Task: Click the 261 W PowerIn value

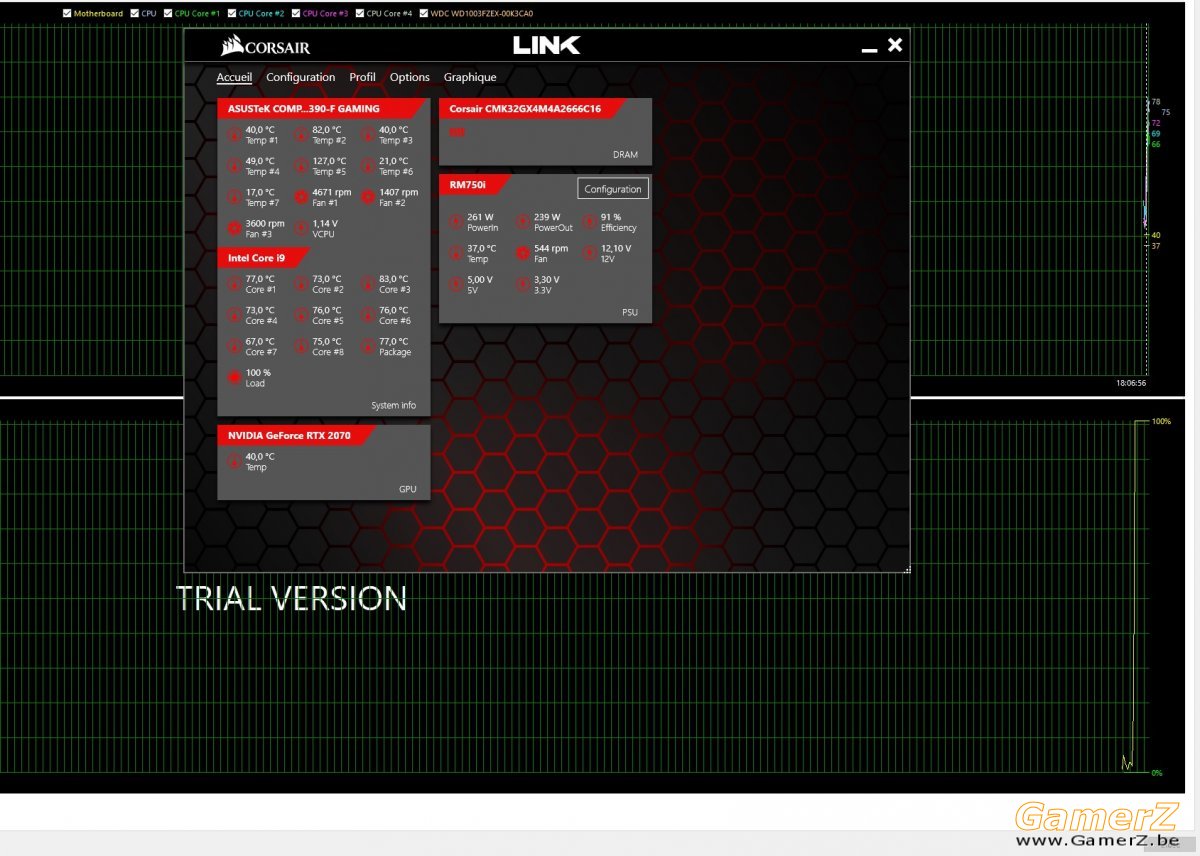Action: (x=481, y=217)
